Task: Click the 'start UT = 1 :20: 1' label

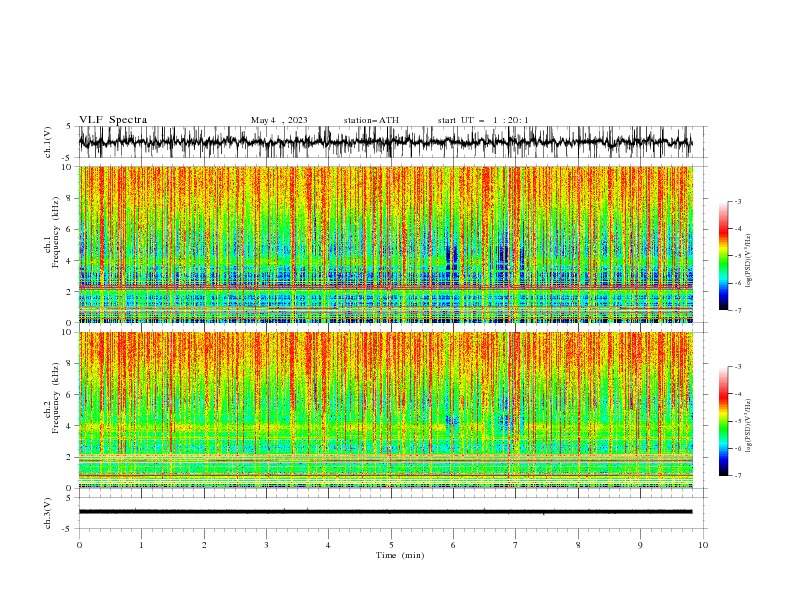Action: click(x=483, y=120)
